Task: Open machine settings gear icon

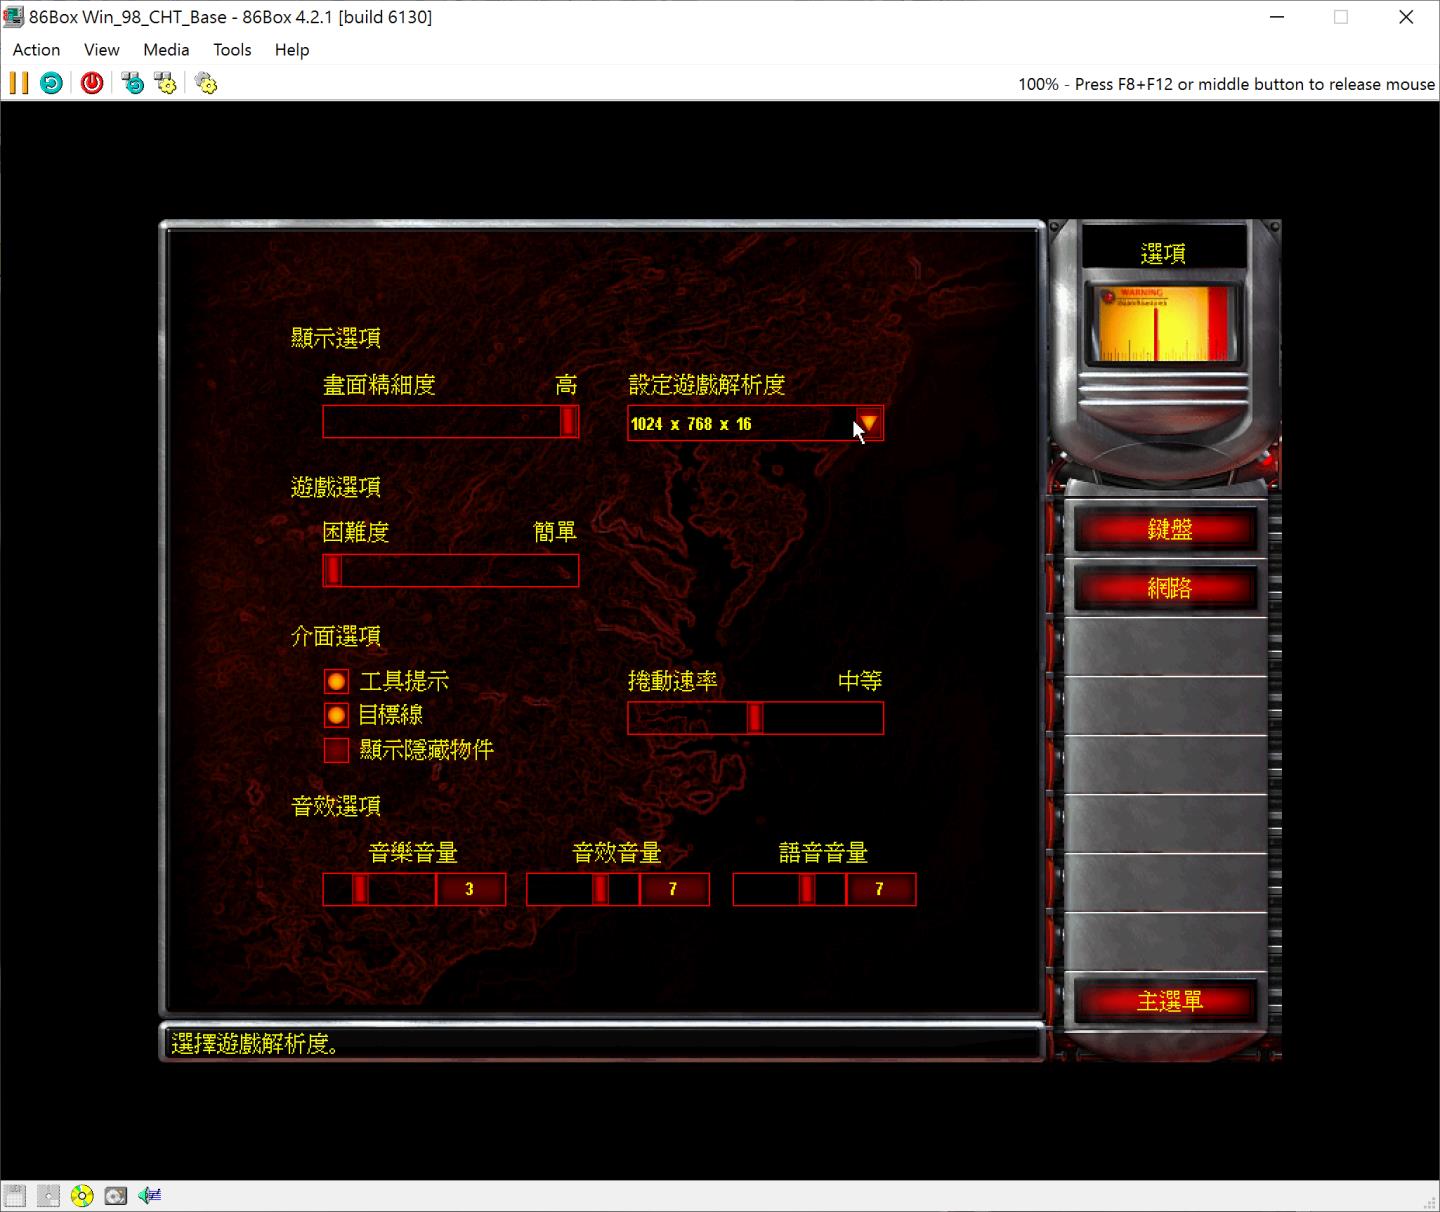Action: coord(206,83)
